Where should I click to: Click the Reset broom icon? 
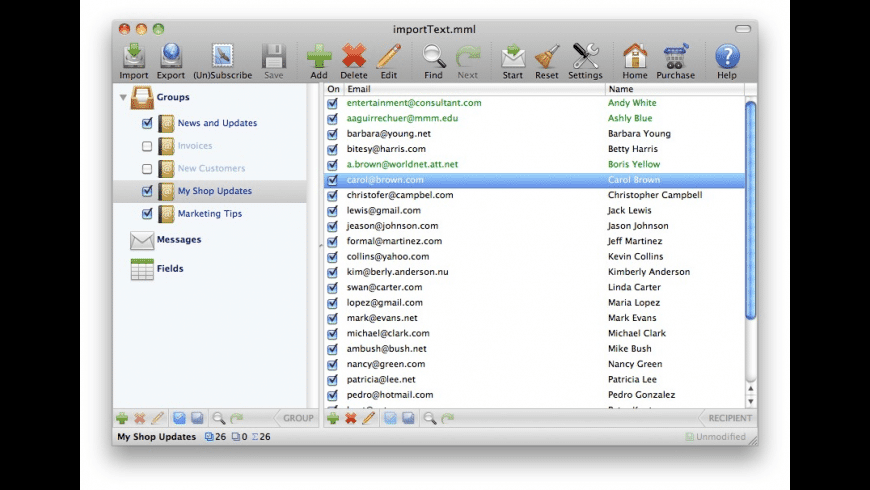pyautogui.click(x=546, y=57)
